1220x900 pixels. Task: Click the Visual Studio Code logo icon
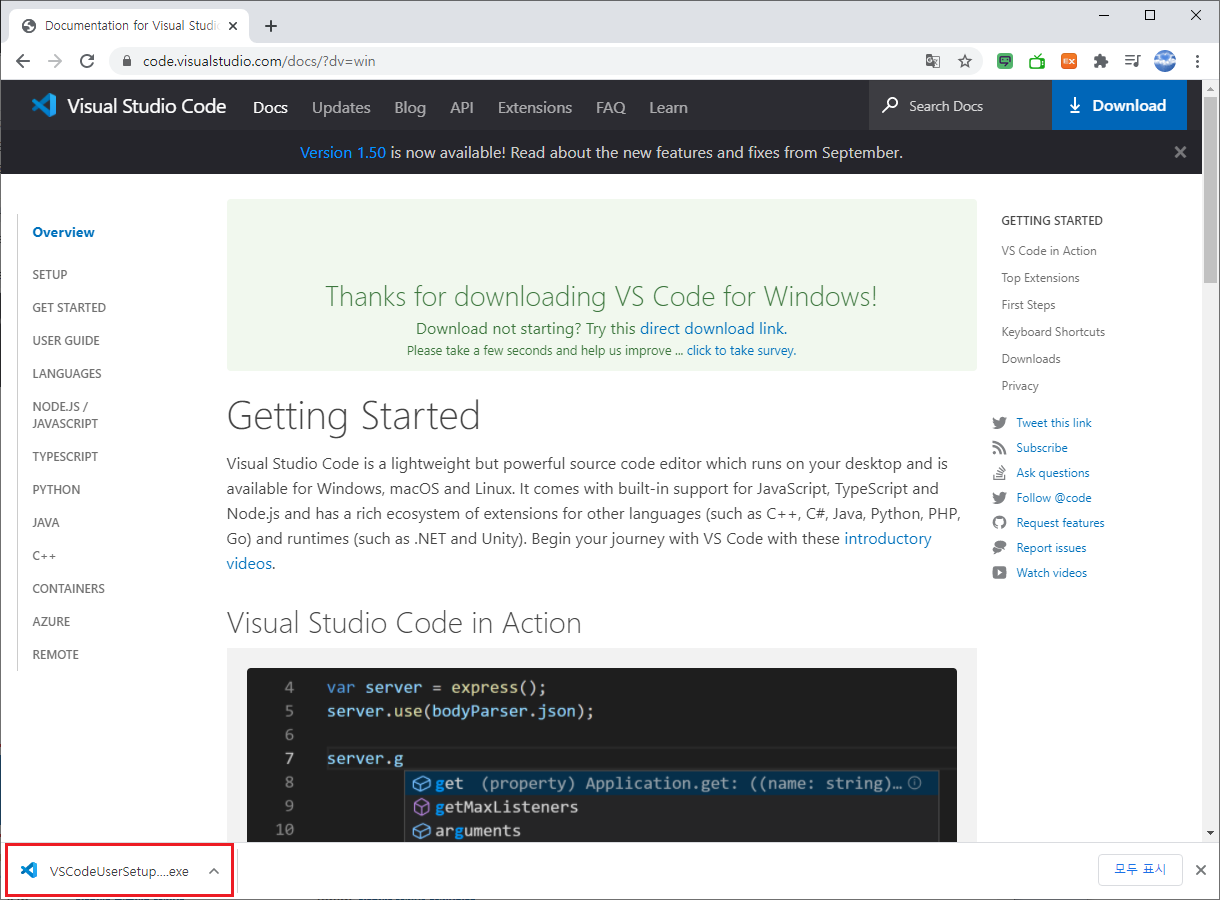pyautogui.click(x=43, y=106)
